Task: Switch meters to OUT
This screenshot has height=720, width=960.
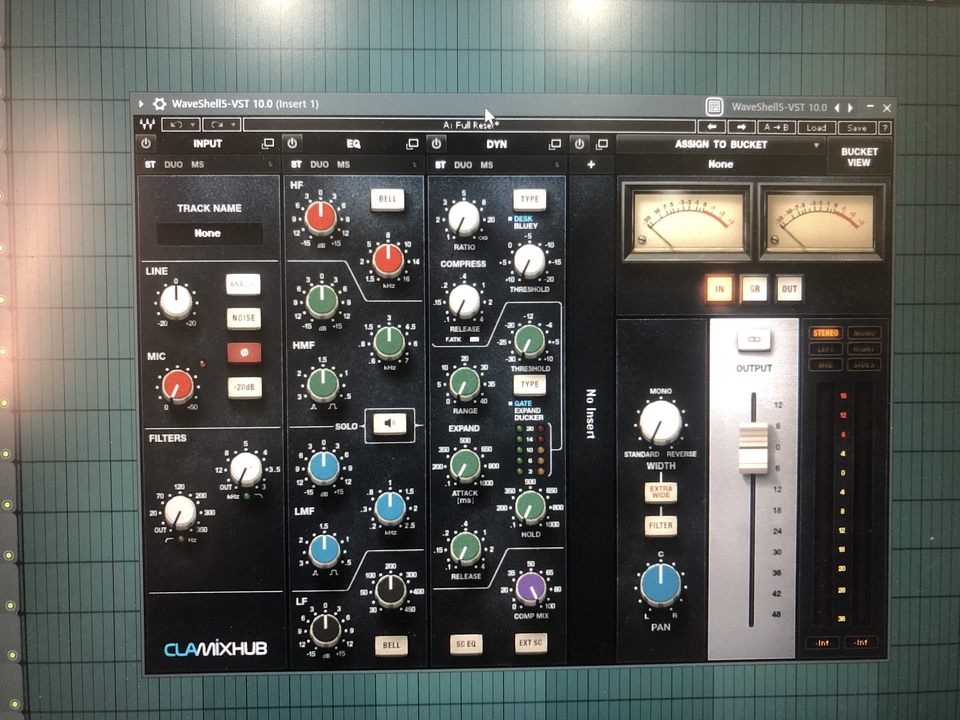Action: point(789,289)
